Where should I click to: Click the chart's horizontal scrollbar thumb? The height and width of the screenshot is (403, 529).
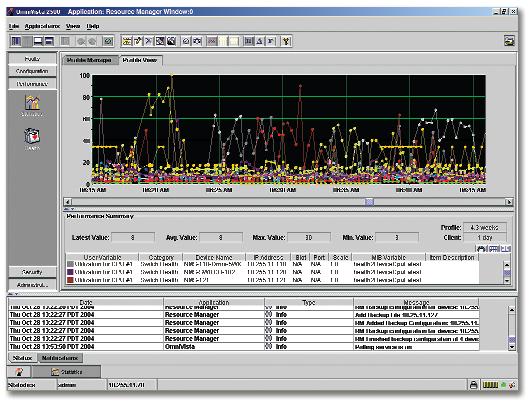pos(369,202)
